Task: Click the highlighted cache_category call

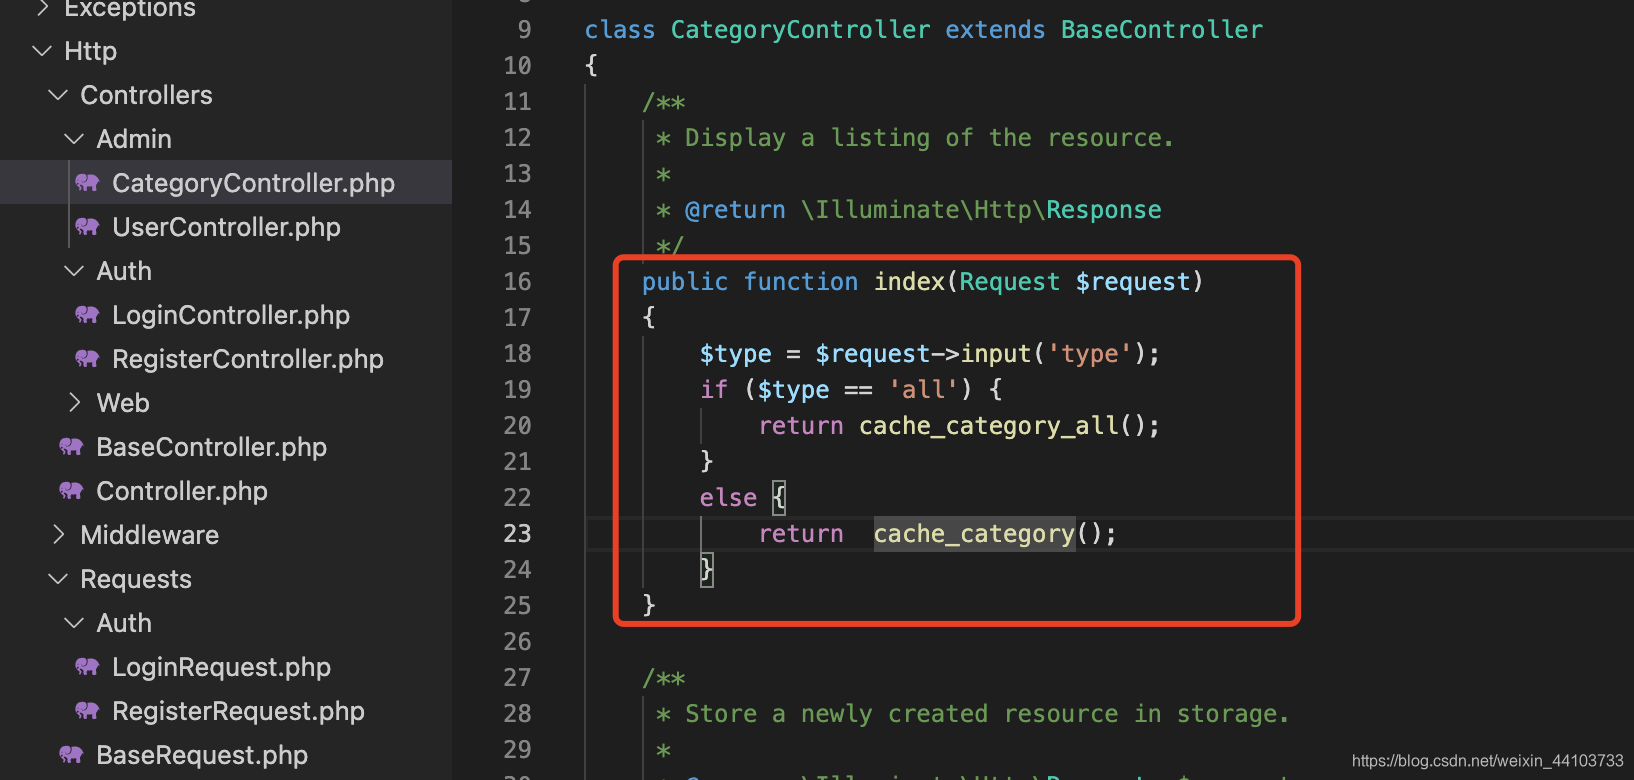Action: [x=974, y=534]
